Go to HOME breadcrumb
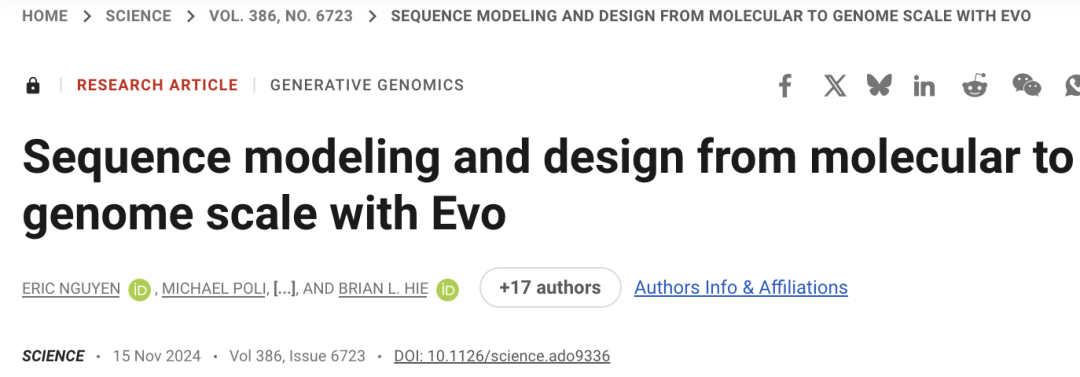Screen dimensions: 1080x377 [x=45, y=16]
